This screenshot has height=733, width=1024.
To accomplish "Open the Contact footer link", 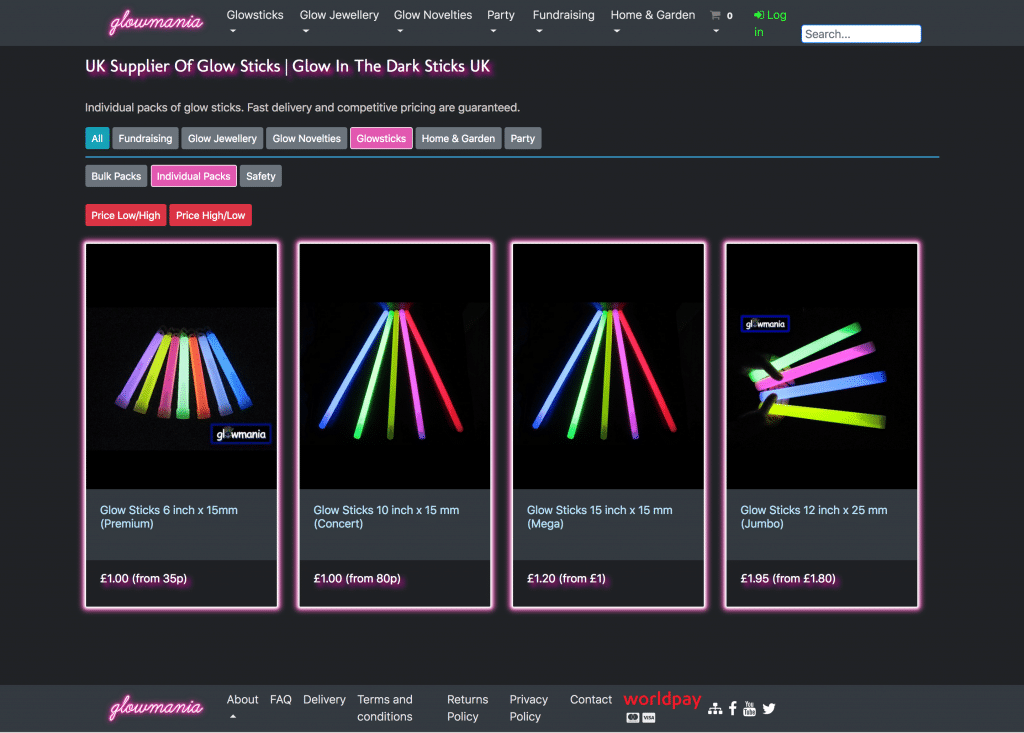I will click(591, 700).
